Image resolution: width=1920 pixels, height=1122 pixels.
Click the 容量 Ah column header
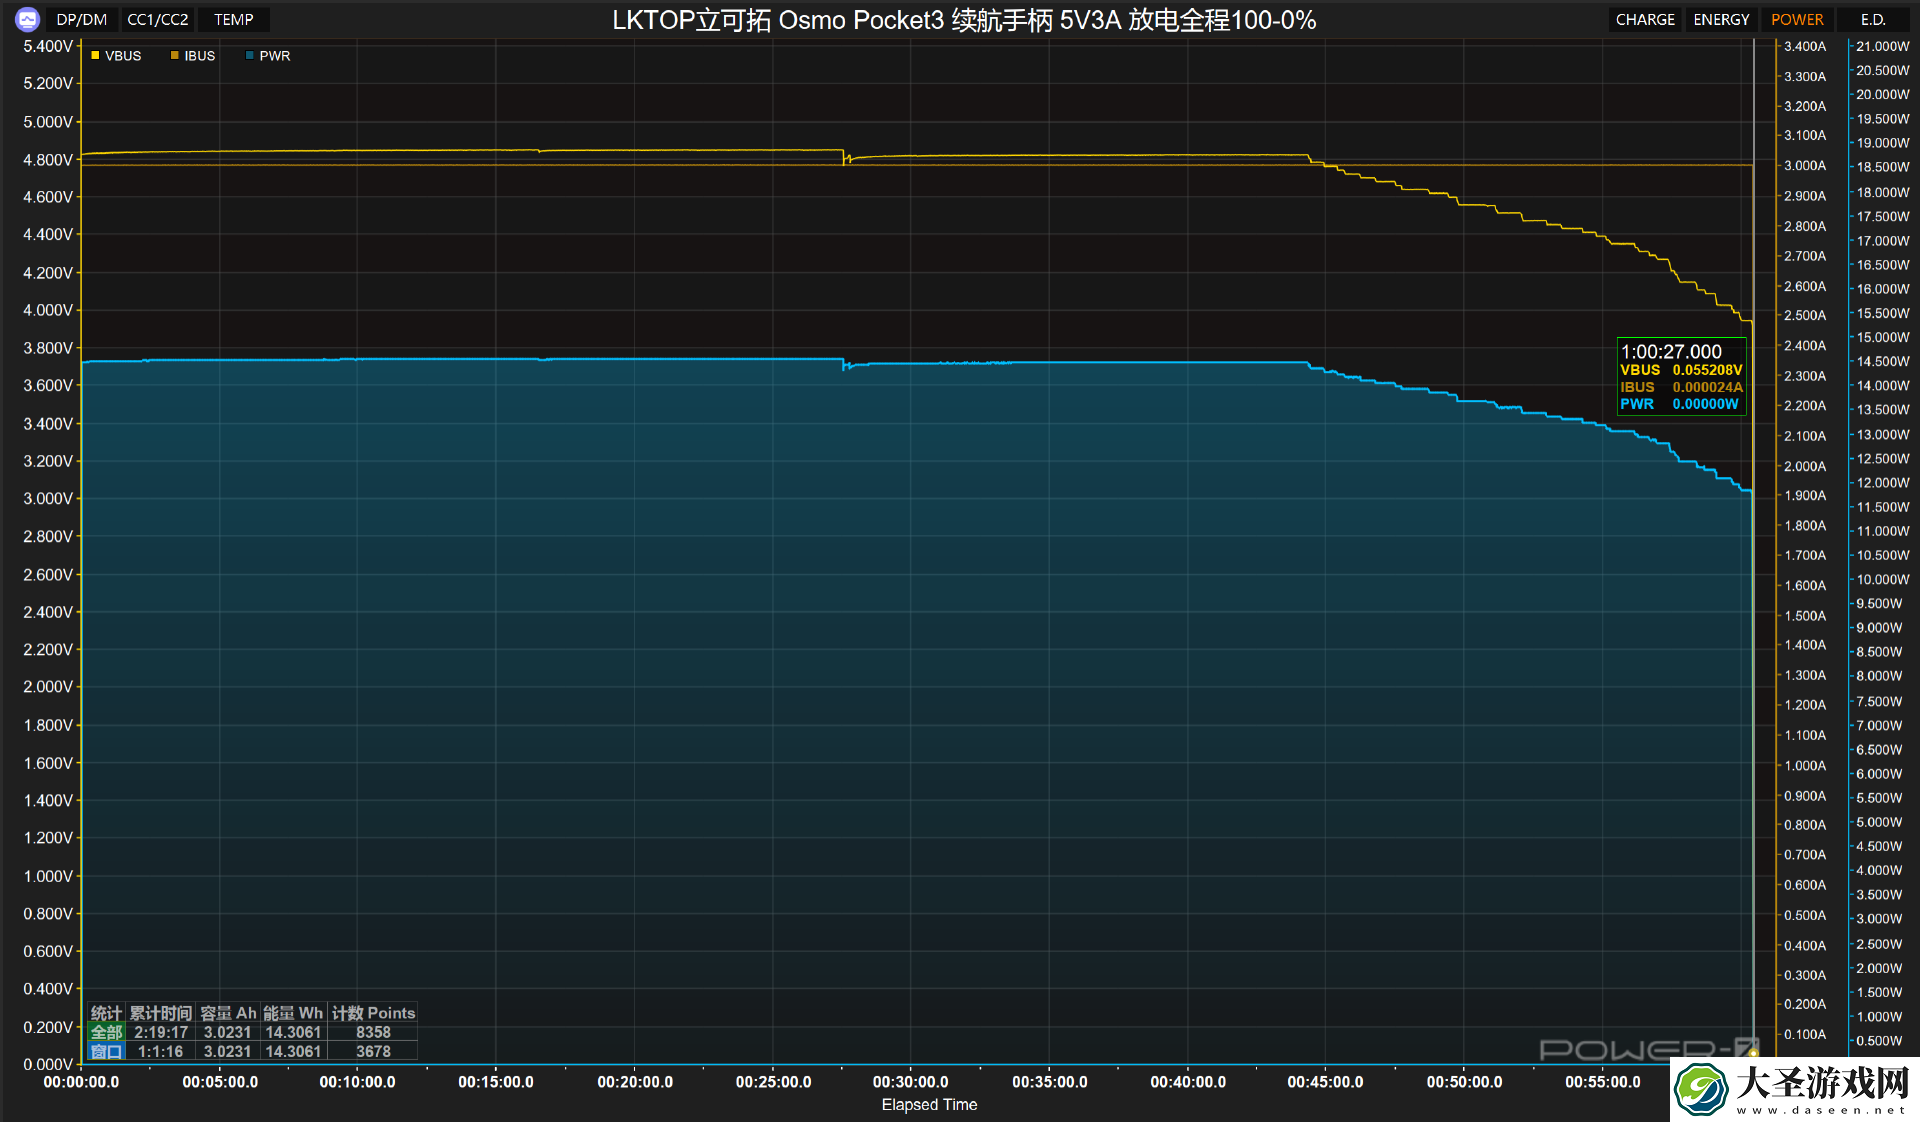tap(228, 1013)
